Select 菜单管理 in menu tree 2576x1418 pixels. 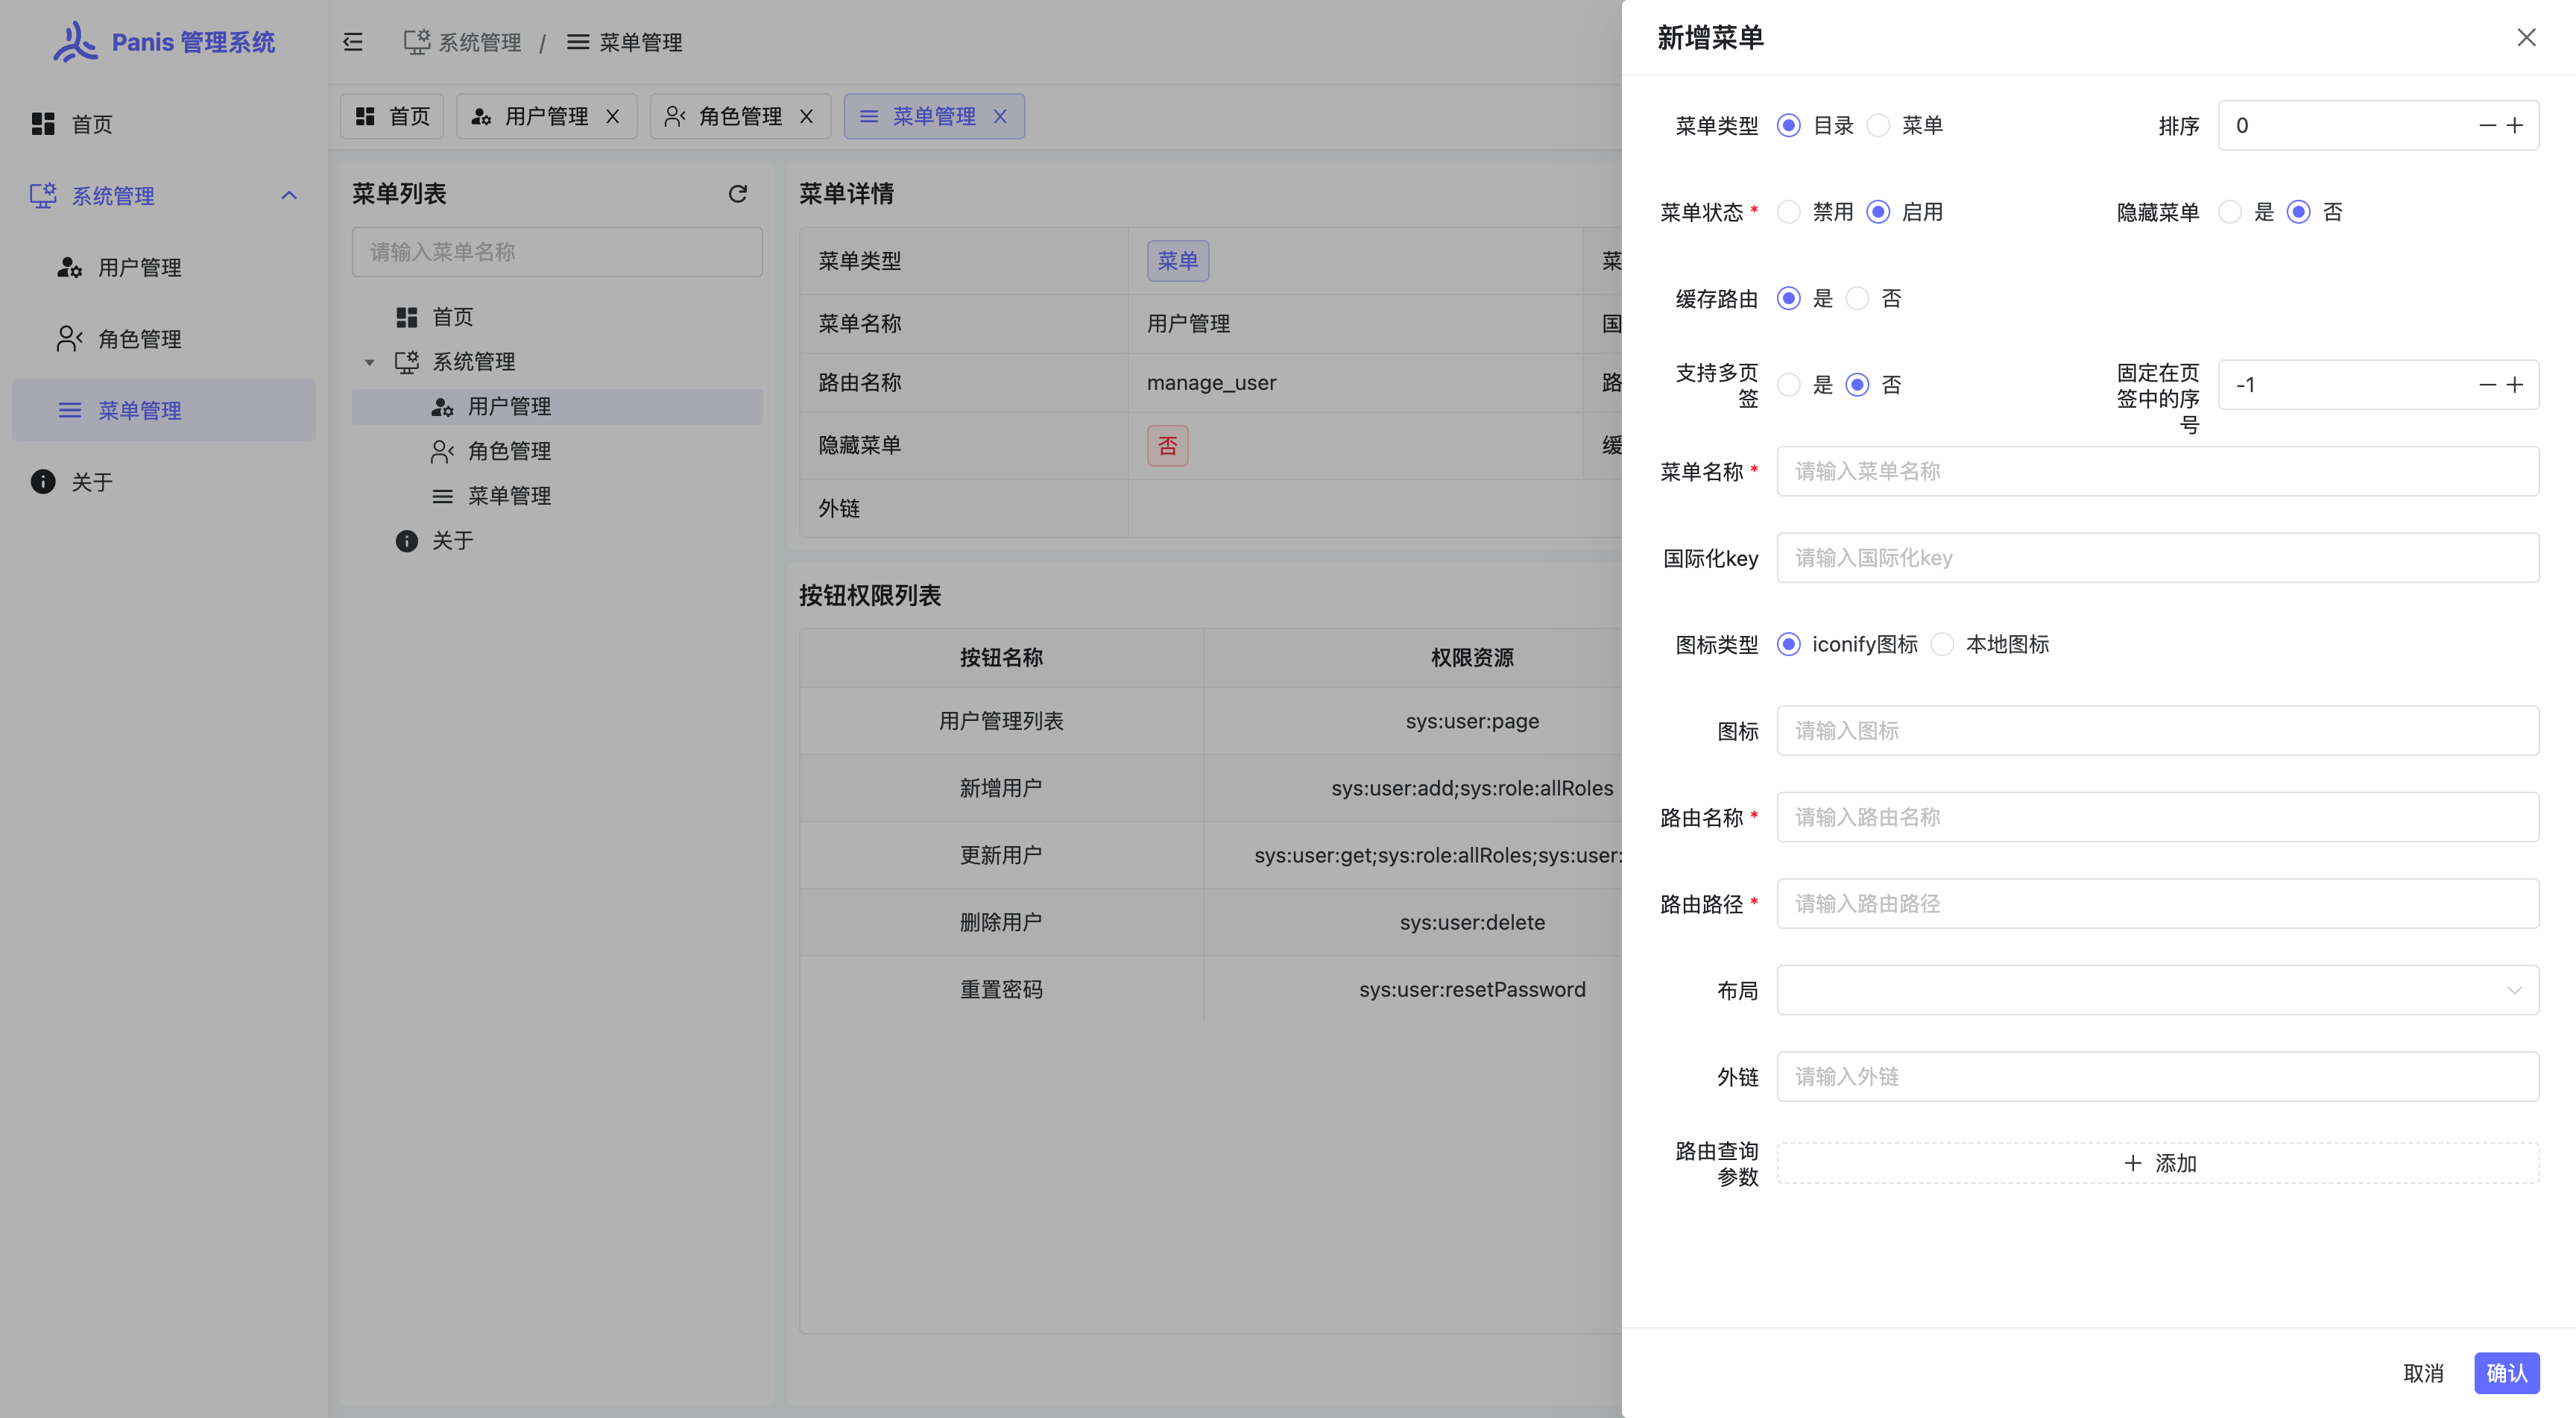[509, 496]
